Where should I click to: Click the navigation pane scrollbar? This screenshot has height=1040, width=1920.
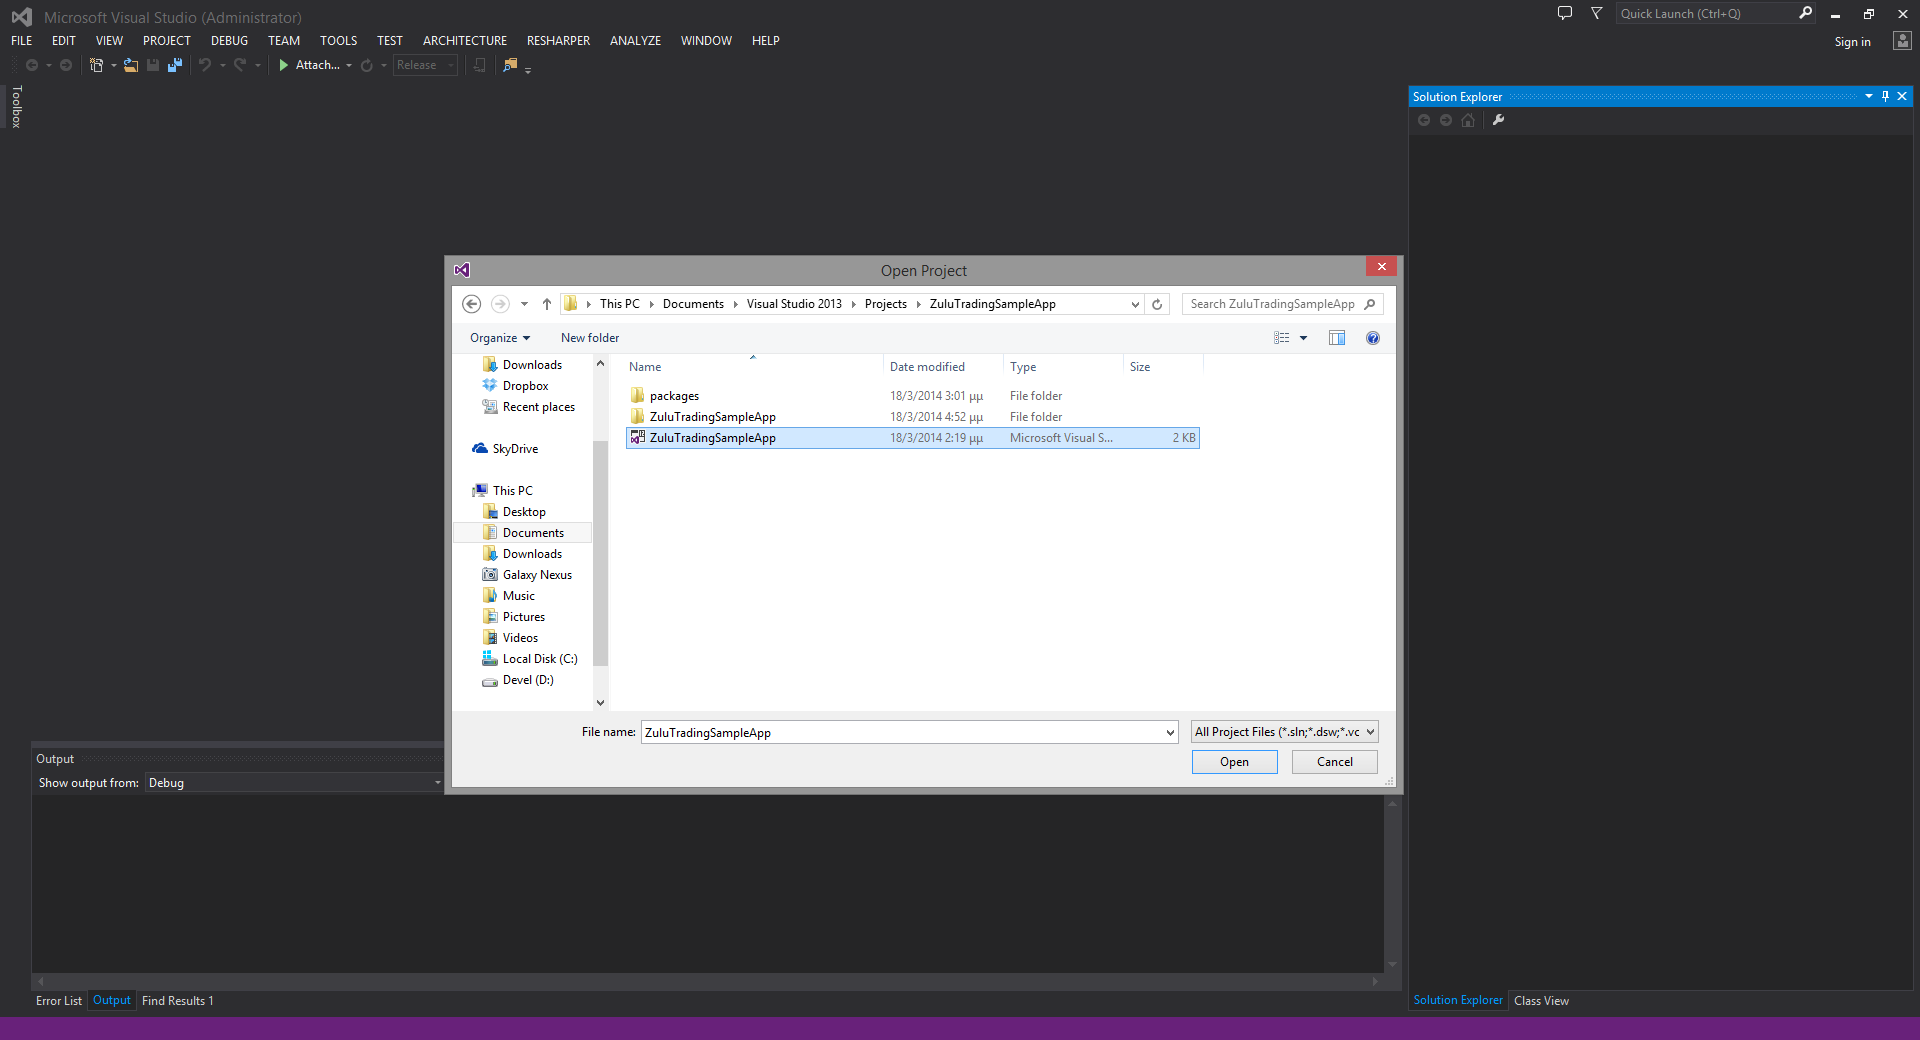(x=600, y=552)
